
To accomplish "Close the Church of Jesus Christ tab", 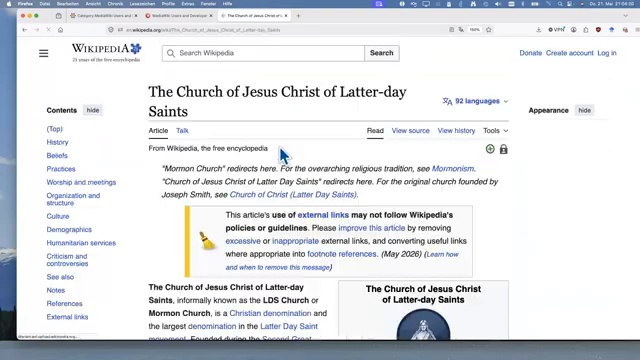I will coord(286,16).
